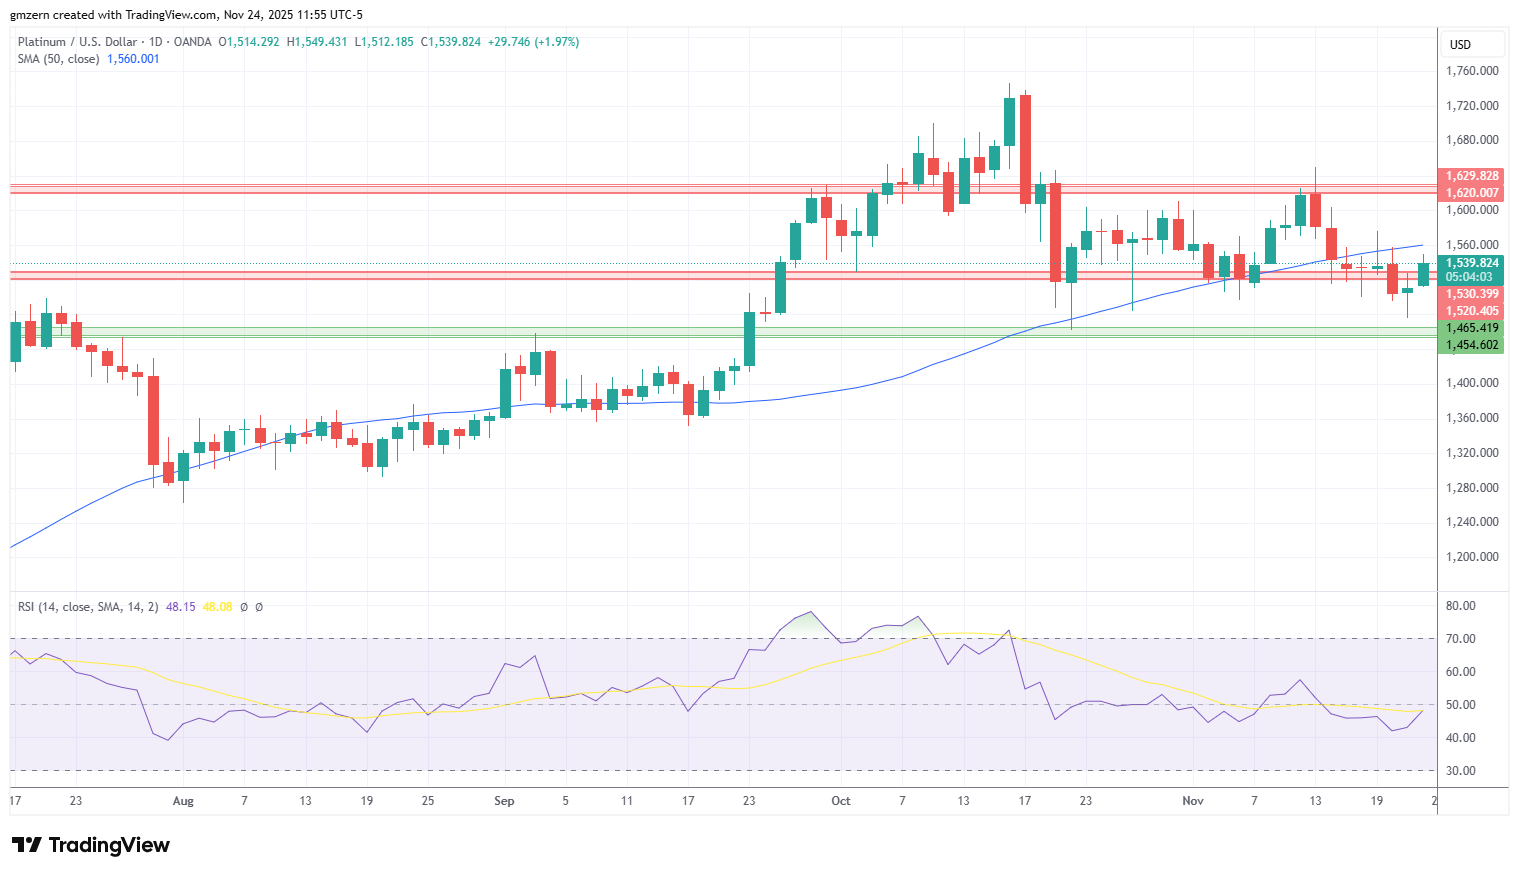Click the 1,320.000 price axis label
Image resolution: width=1519 pixels, height=875 pixels.
point(1472,453)
